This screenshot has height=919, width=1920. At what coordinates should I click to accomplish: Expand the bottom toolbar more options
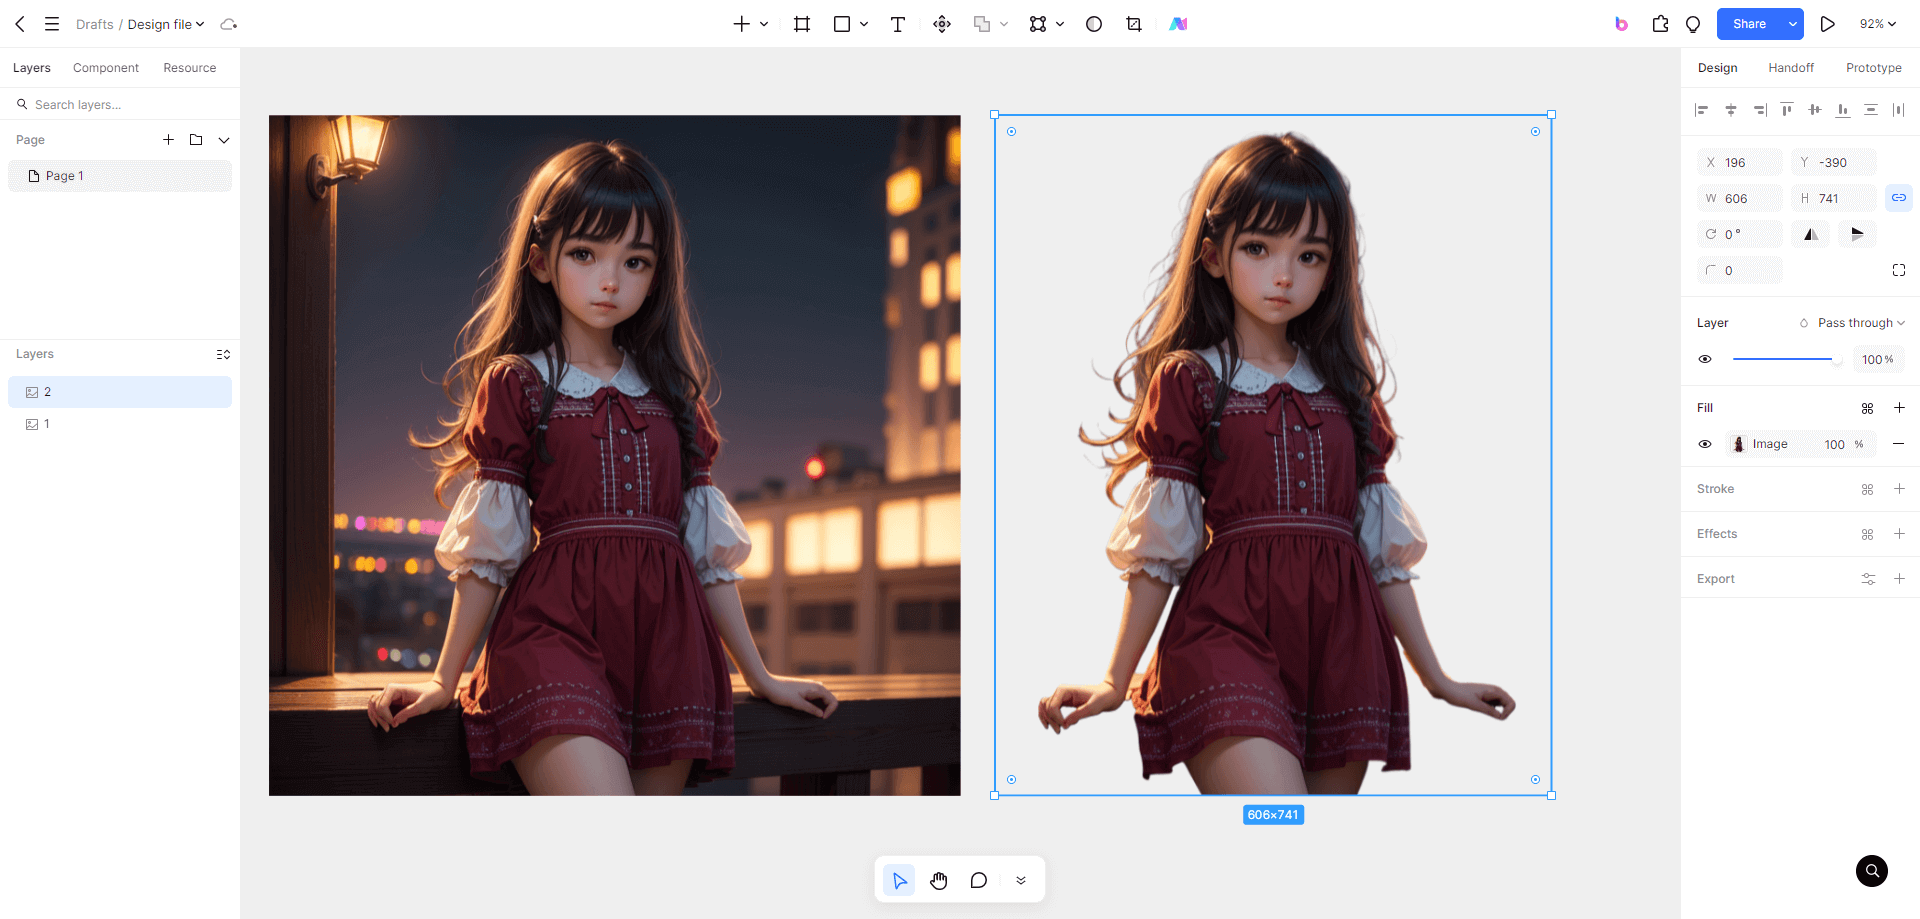click(x=1021, y=880)
